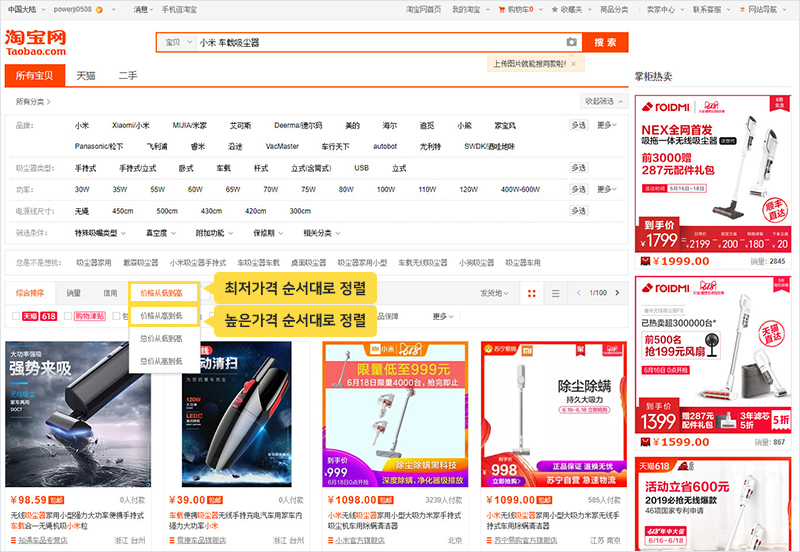The image size is (800, 552).
Task: Open the 真空度 filter dropdown
Action: pyautogui.click(x=161, y=233)
